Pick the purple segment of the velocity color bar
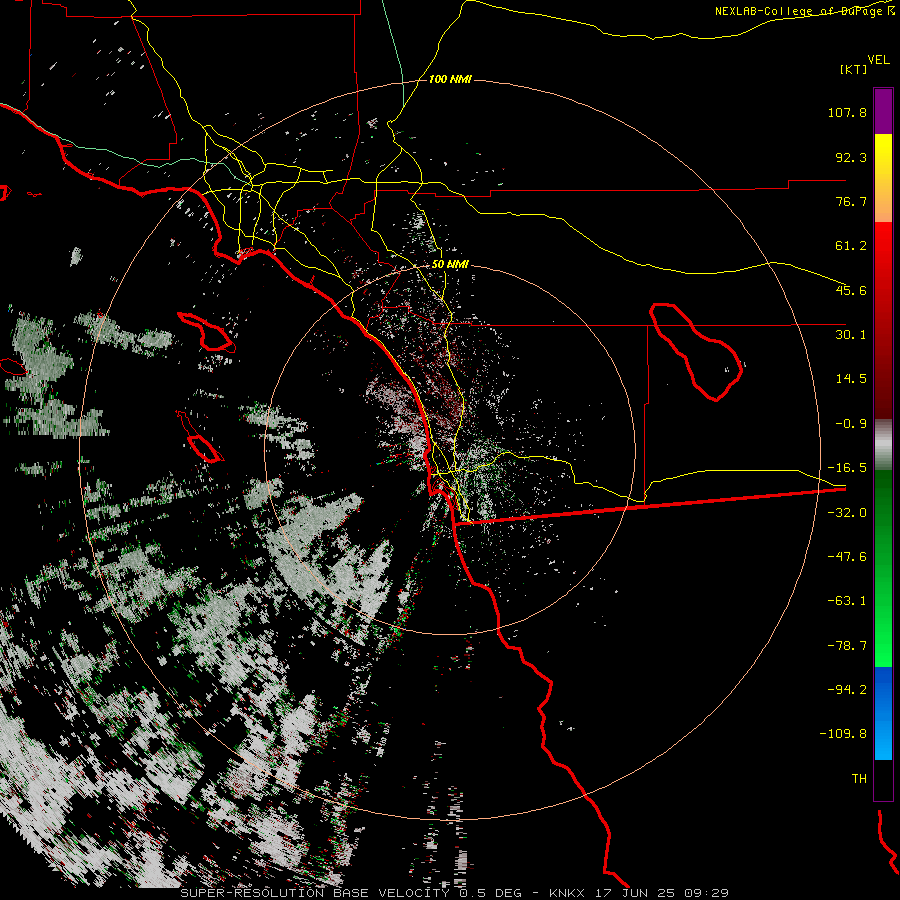Viewport: 900px width, 900px height. click(883, 111)
